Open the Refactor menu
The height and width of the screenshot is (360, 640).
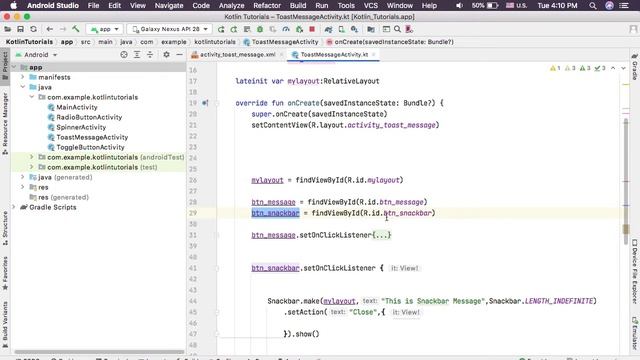coord(267,6)
